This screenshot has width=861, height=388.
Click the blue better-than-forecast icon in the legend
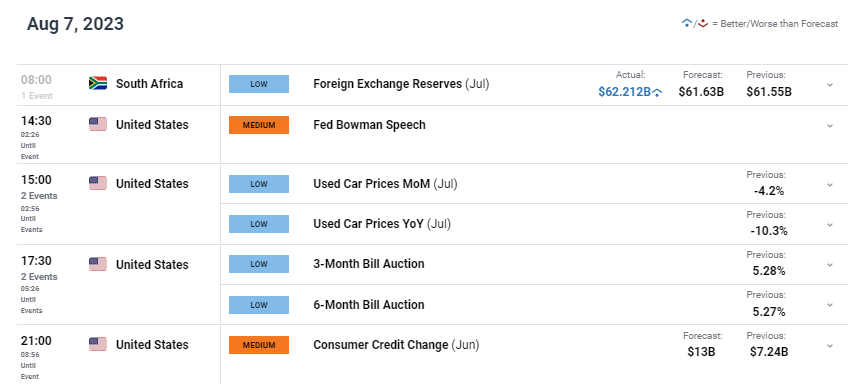[x=686, y=24]
